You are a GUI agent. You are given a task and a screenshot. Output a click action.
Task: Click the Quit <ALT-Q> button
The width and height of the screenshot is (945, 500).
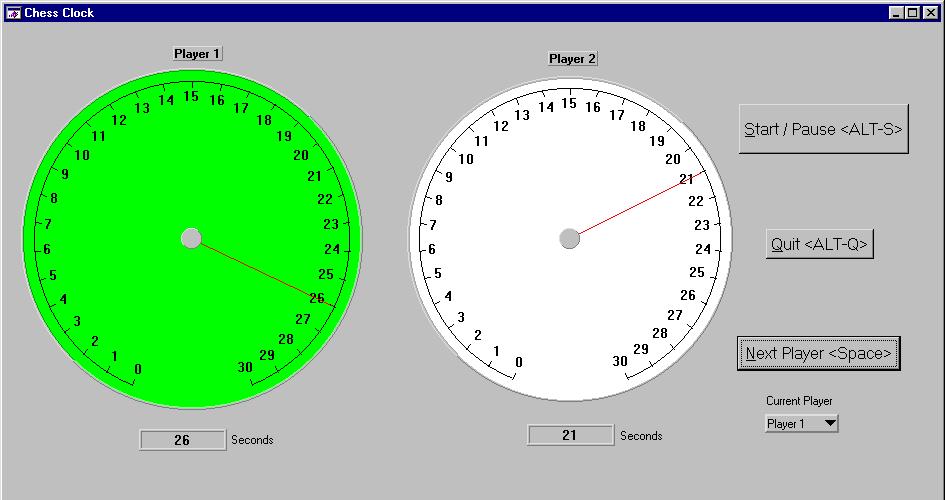(x=820, y=244)
